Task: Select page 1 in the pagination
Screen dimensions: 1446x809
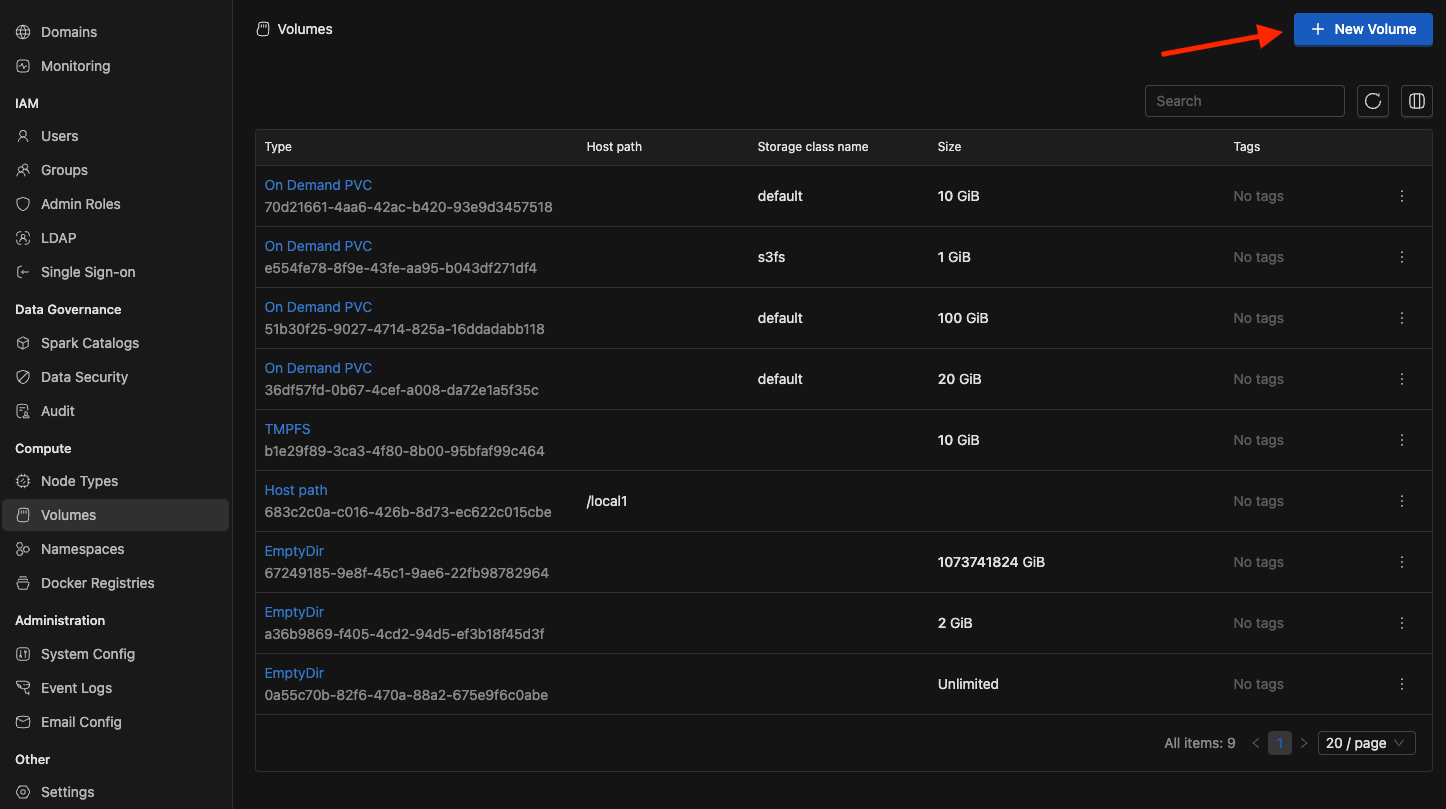Action: click(1280, 743)
